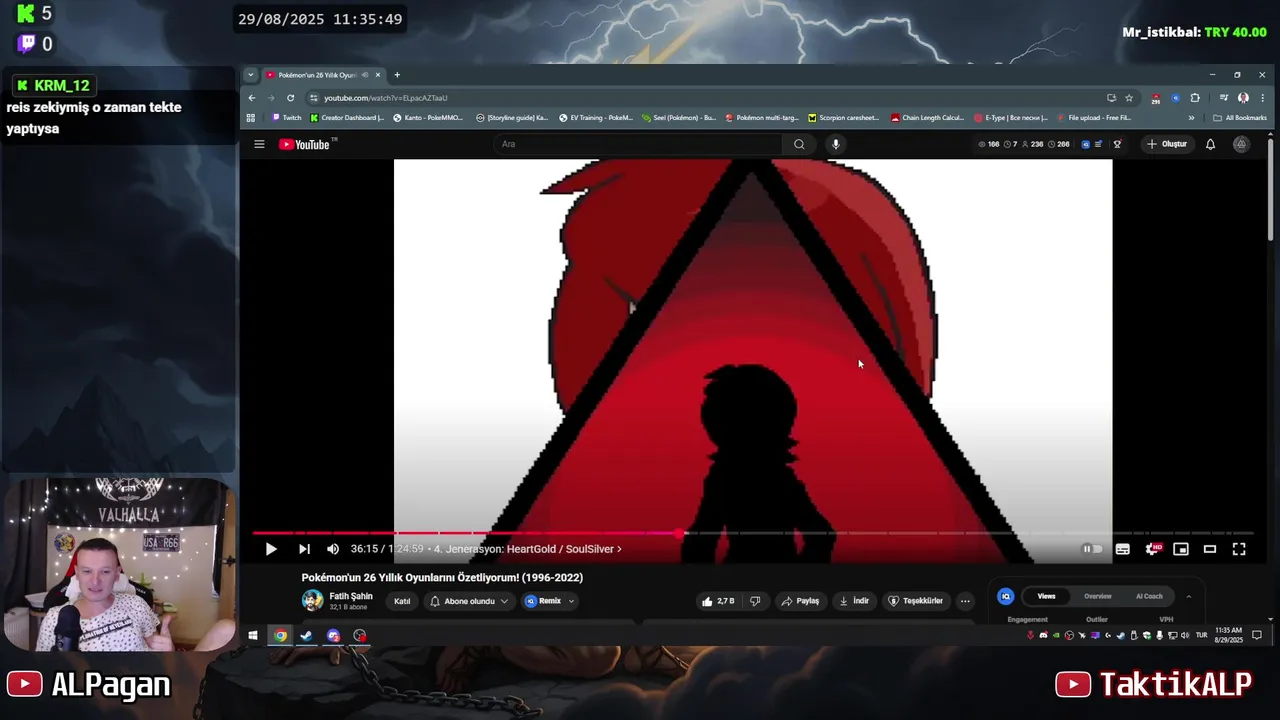Open the 'Fatih Şahin' channel name link
The height and width of the screenshot is (720, 1280).
(351, 596)
